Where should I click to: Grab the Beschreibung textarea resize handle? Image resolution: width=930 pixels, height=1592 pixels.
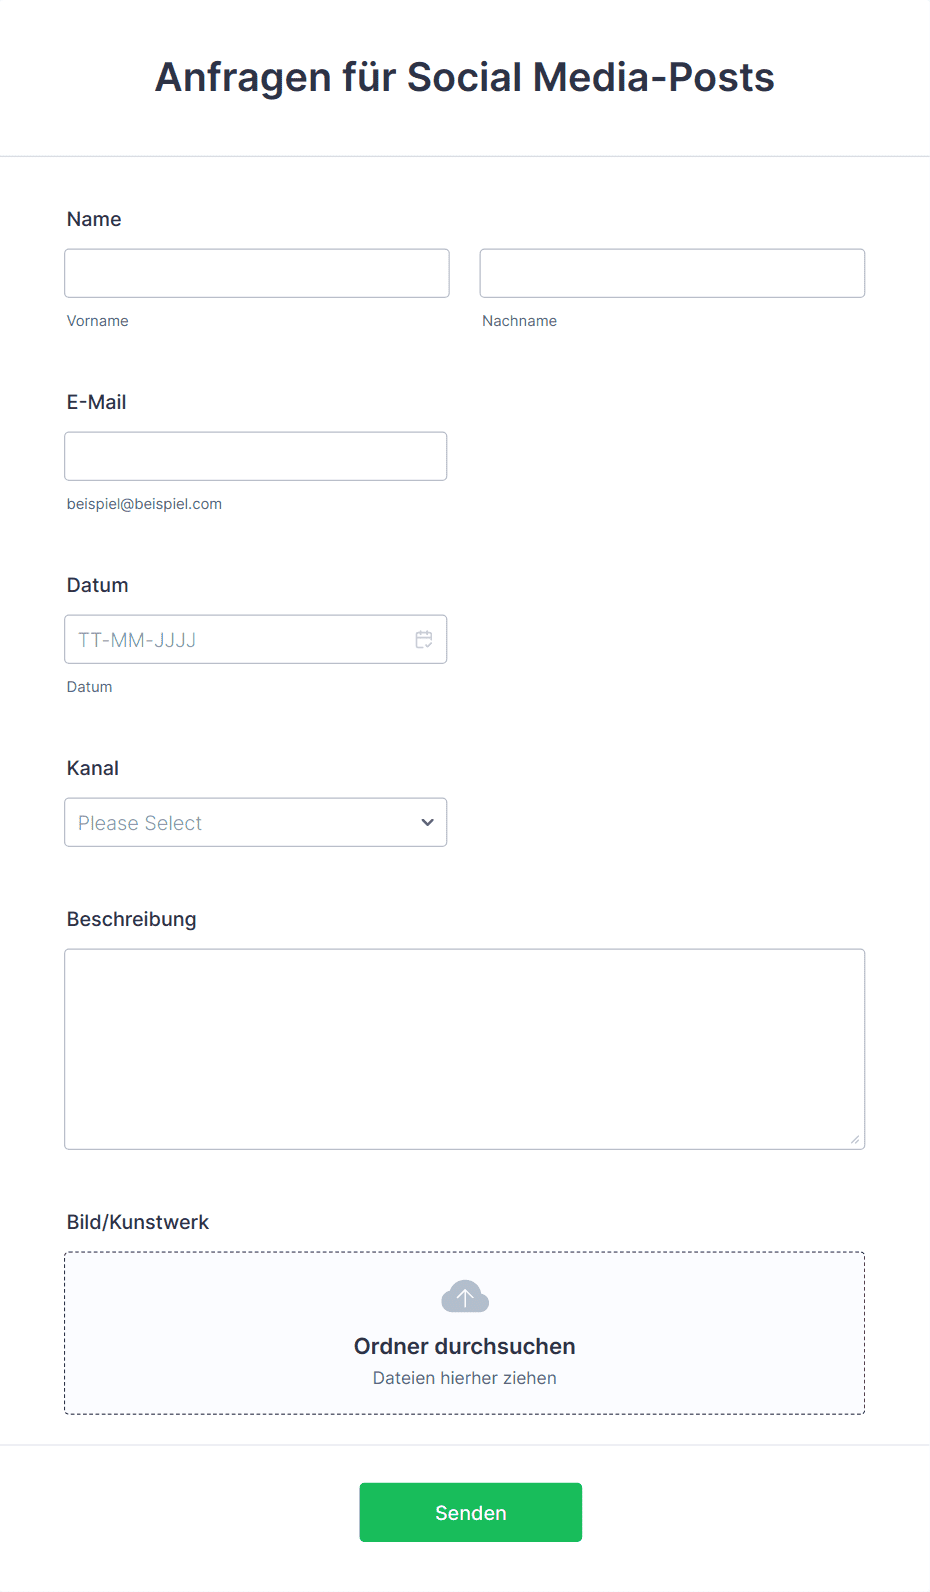pyautogui.click(x=855, y=1139)
